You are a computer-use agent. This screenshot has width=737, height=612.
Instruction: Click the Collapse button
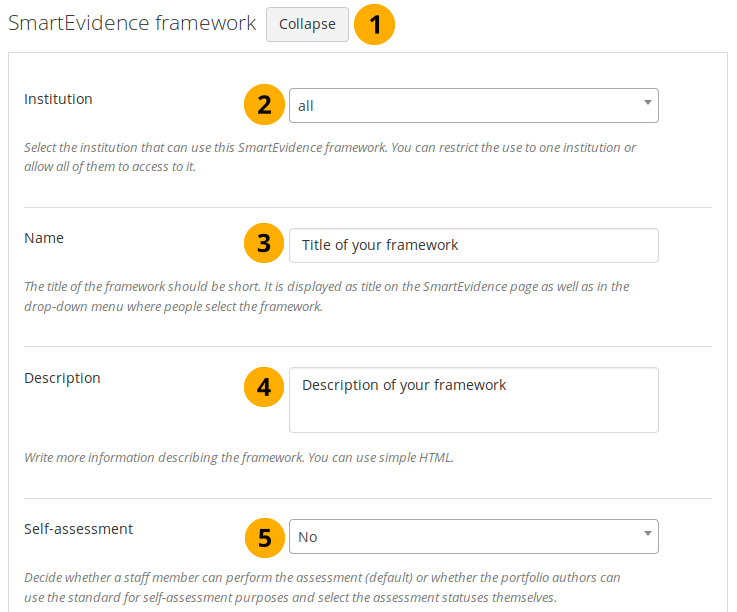pyautogui.click(x=307, y=25)
